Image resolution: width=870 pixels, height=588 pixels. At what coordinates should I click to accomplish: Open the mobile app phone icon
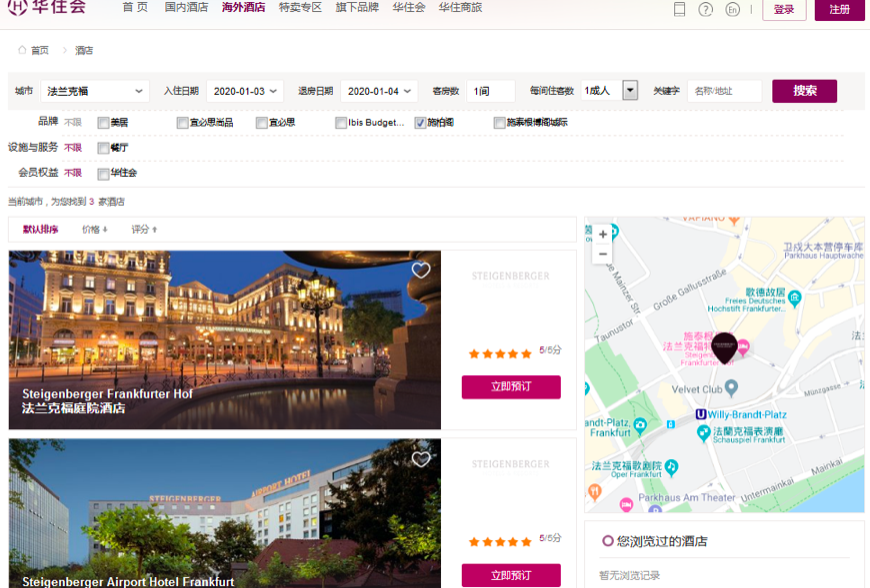679,9
